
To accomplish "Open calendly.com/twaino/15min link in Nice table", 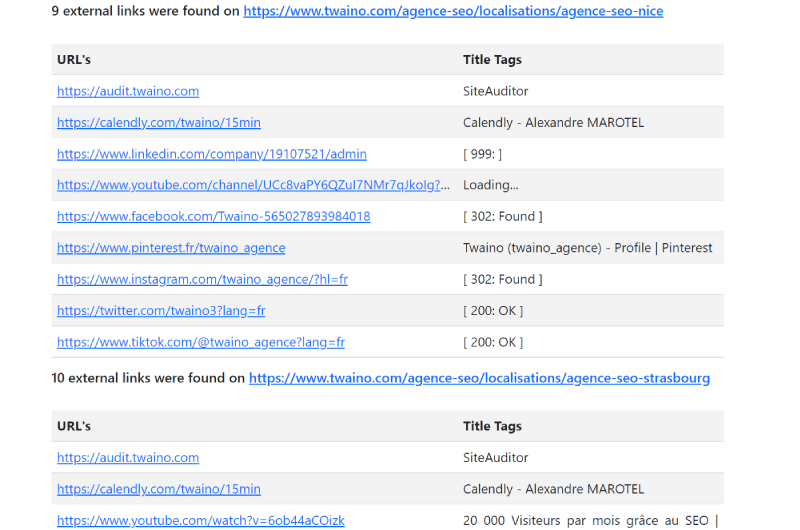I will 159,123.
